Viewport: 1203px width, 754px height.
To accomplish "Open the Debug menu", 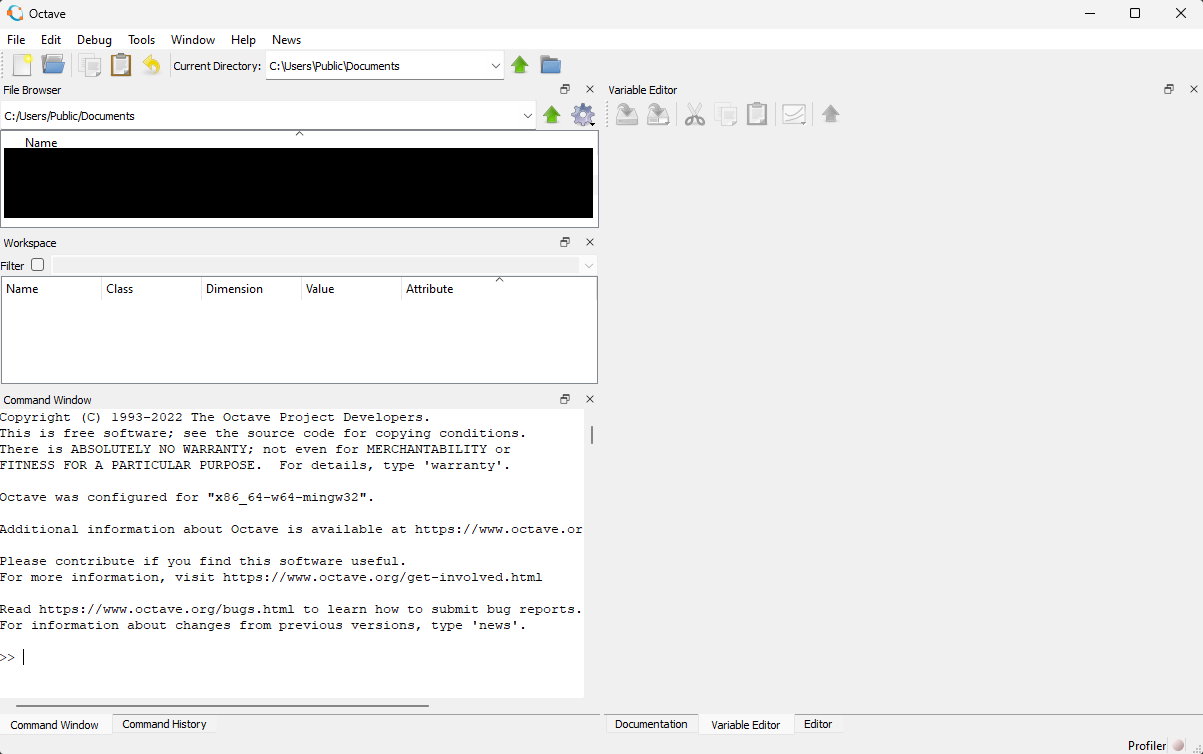I will pyautogui.click(x=94, y=40).
